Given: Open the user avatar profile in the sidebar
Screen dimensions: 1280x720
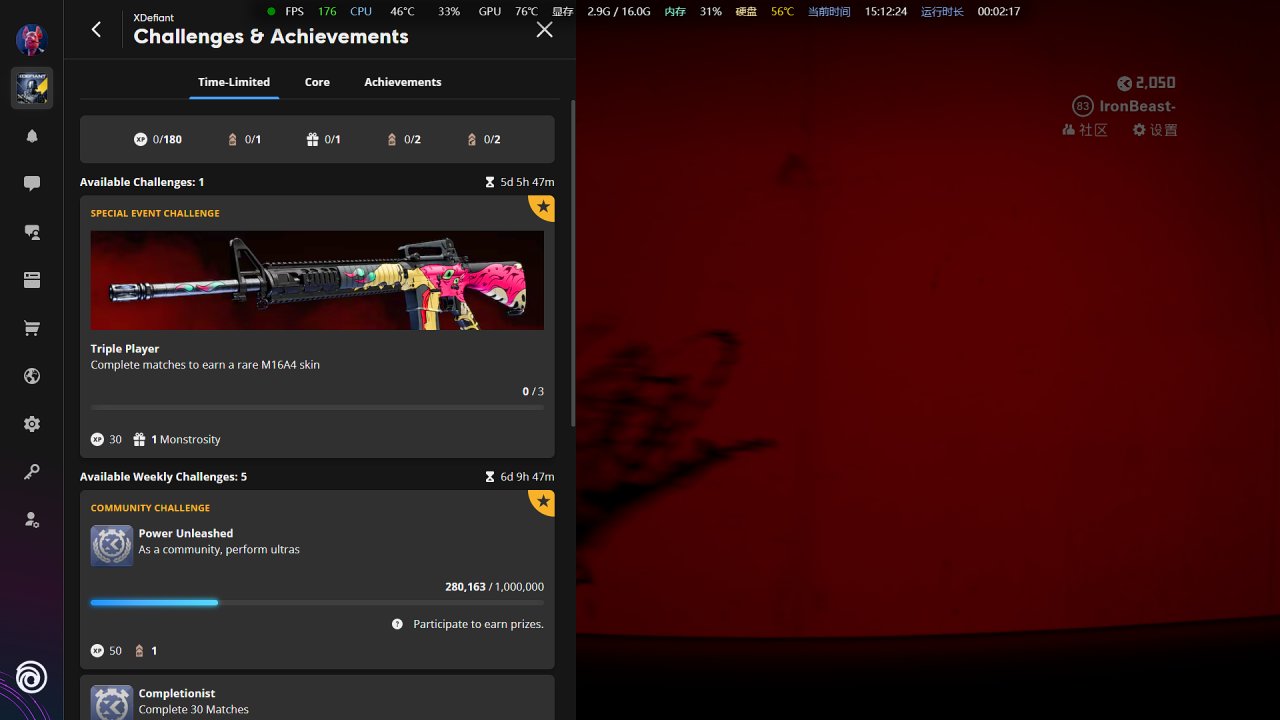Looking at the screenshot, I should coord(32,40).
